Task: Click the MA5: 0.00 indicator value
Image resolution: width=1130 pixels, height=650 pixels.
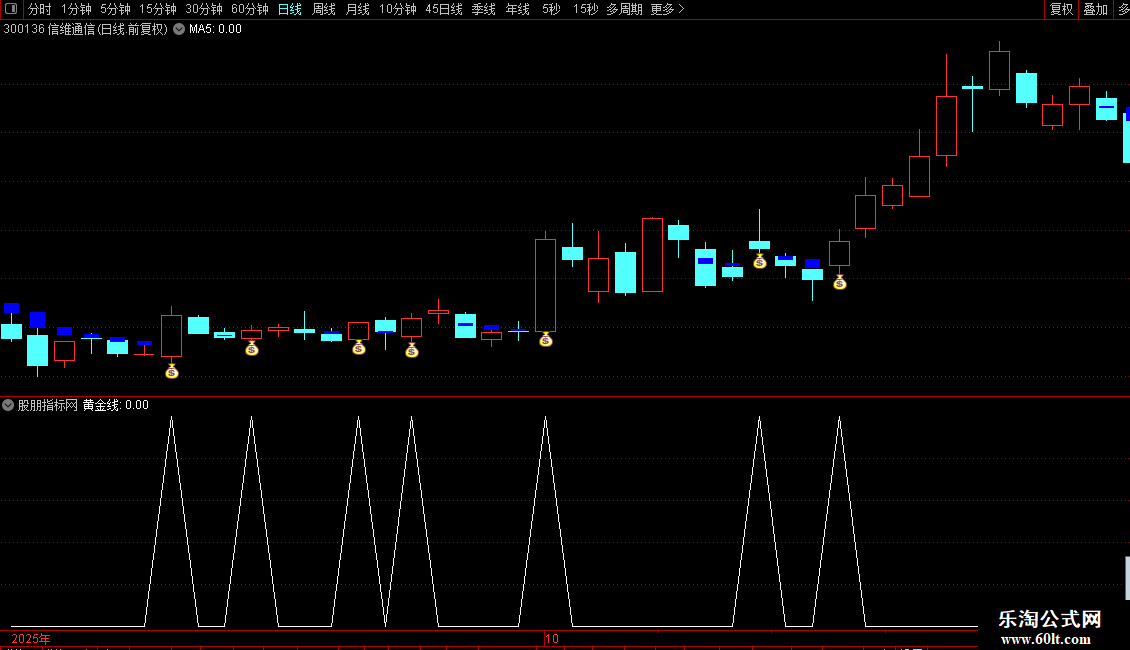Action: tap(215, 30)
